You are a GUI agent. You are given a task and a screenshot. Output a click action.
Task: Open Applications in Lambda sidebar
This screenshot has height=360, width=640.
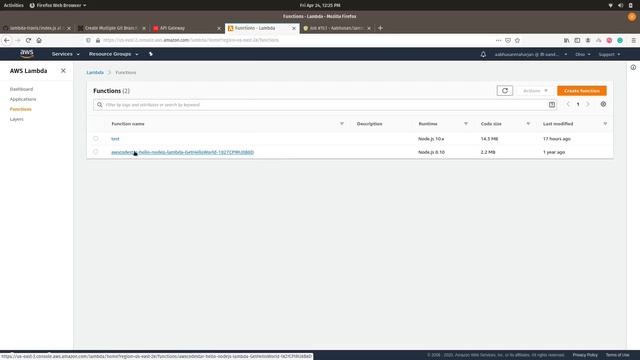[23, 99]
